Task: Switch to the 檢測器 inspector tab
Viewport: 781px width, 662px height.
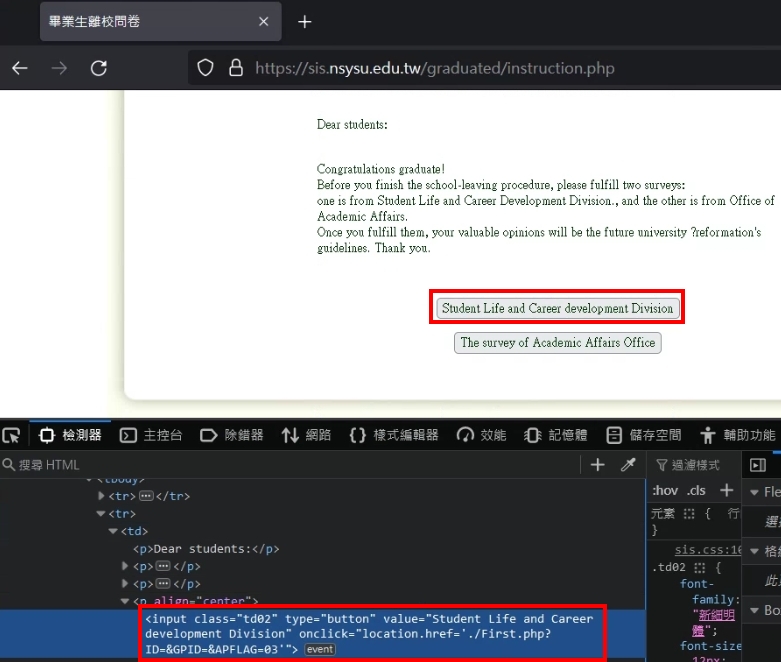Action: [70, 435]
